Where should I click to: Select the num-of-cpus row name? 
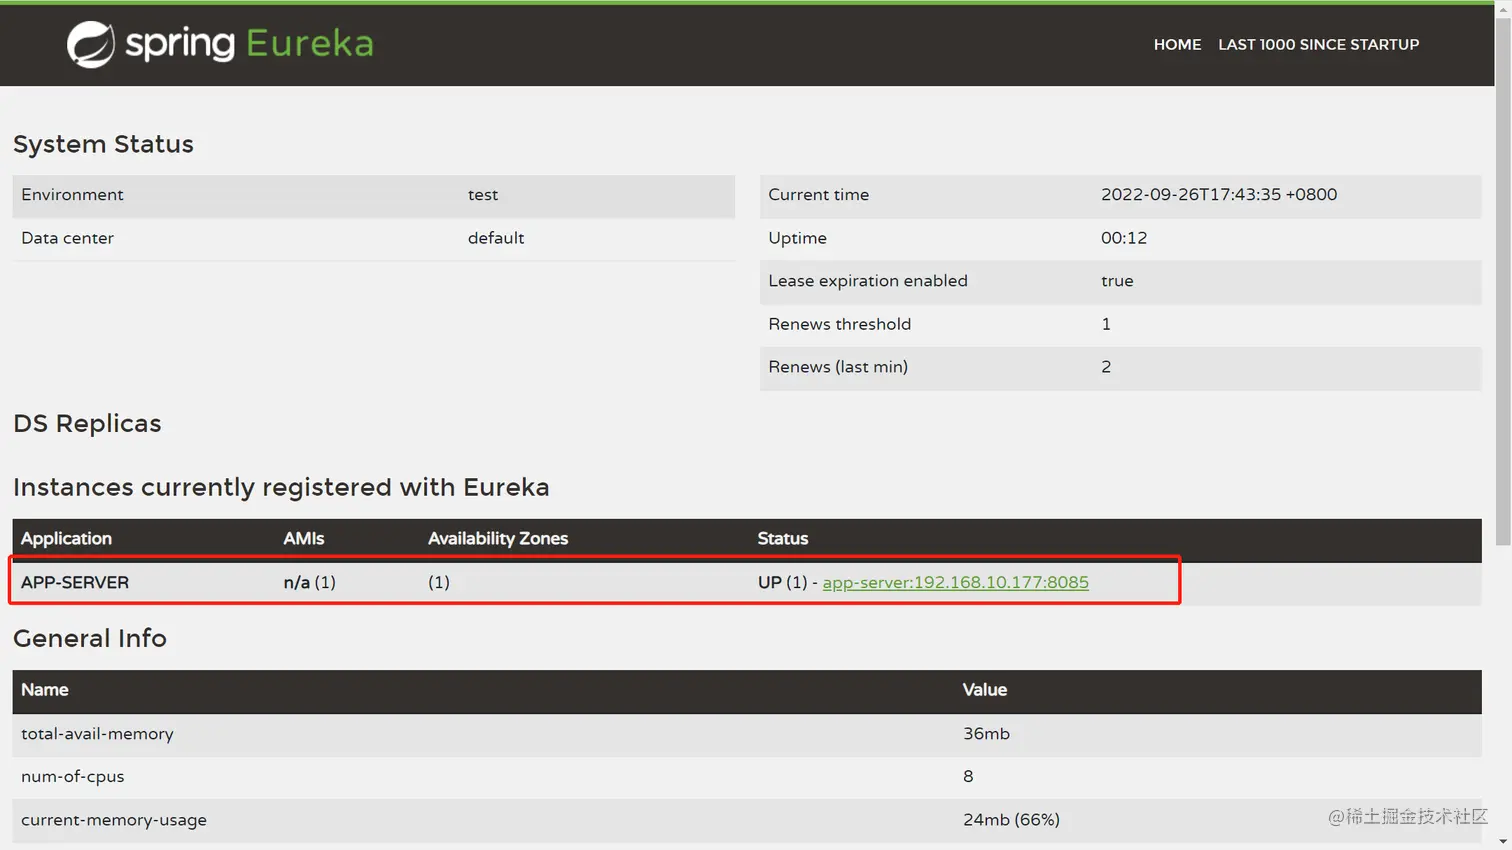click(72, 777)
